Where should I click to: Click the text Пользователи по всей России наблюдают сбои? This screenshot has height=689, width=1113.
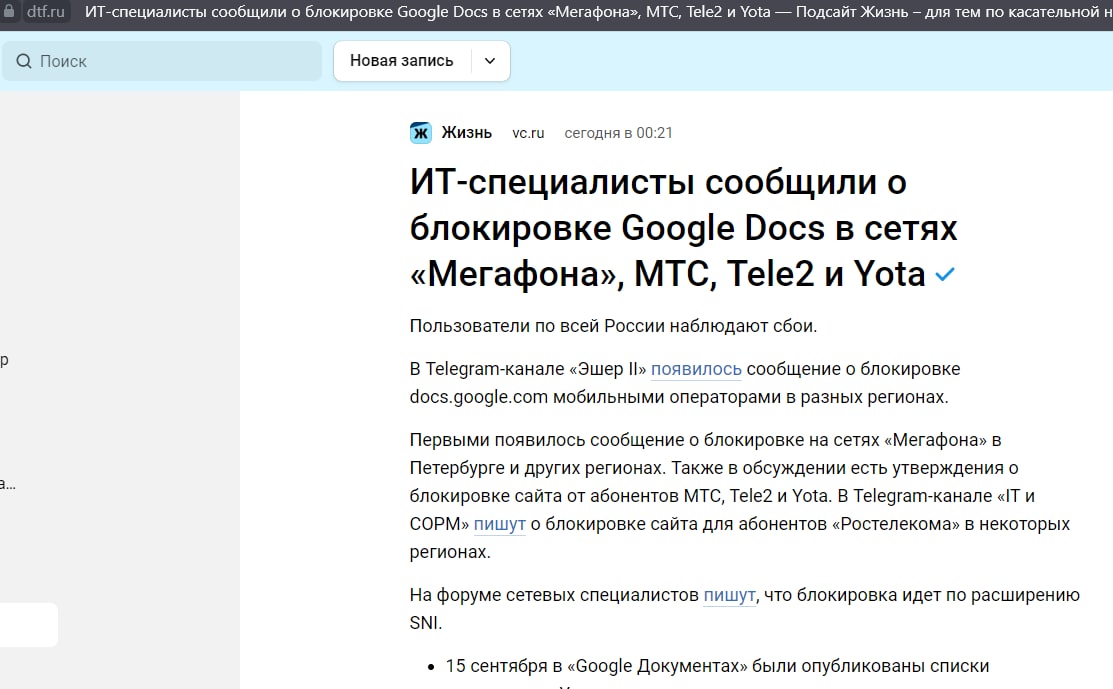click(613, 326)
